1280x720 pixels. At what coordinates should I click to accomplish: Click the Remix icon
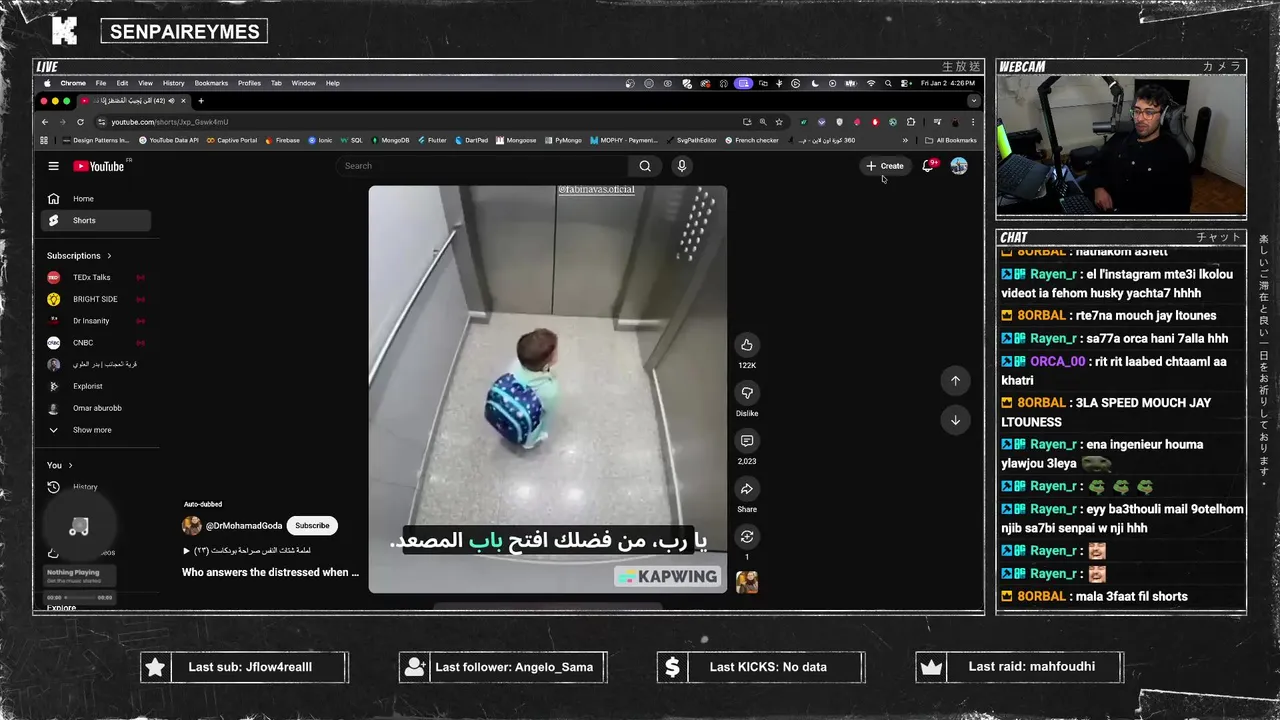pos(747,537)
